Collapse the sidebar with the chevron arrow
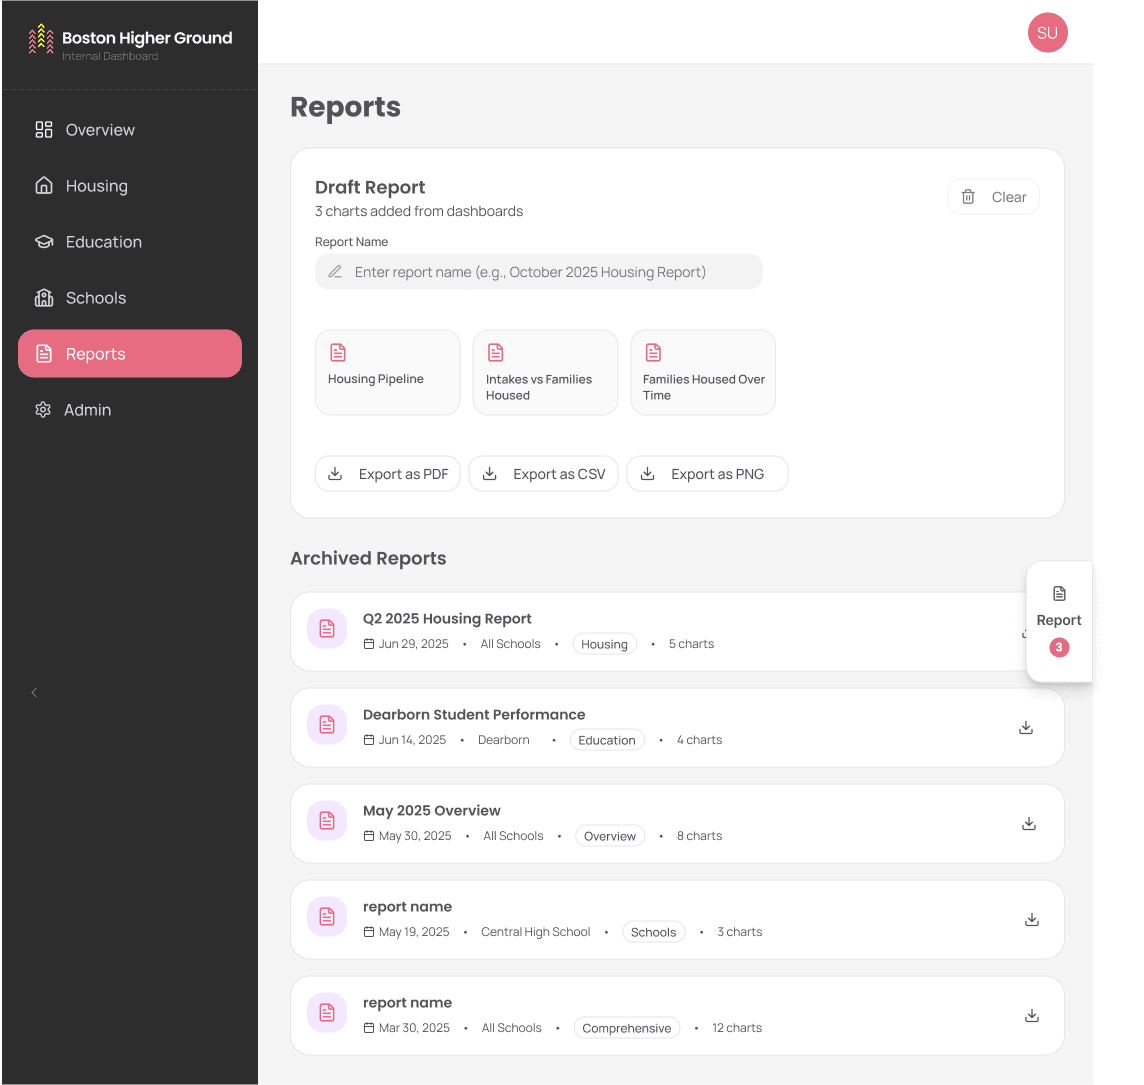Image resolution: width=1144 pixels, height=1085 pixels. [34, 692]
